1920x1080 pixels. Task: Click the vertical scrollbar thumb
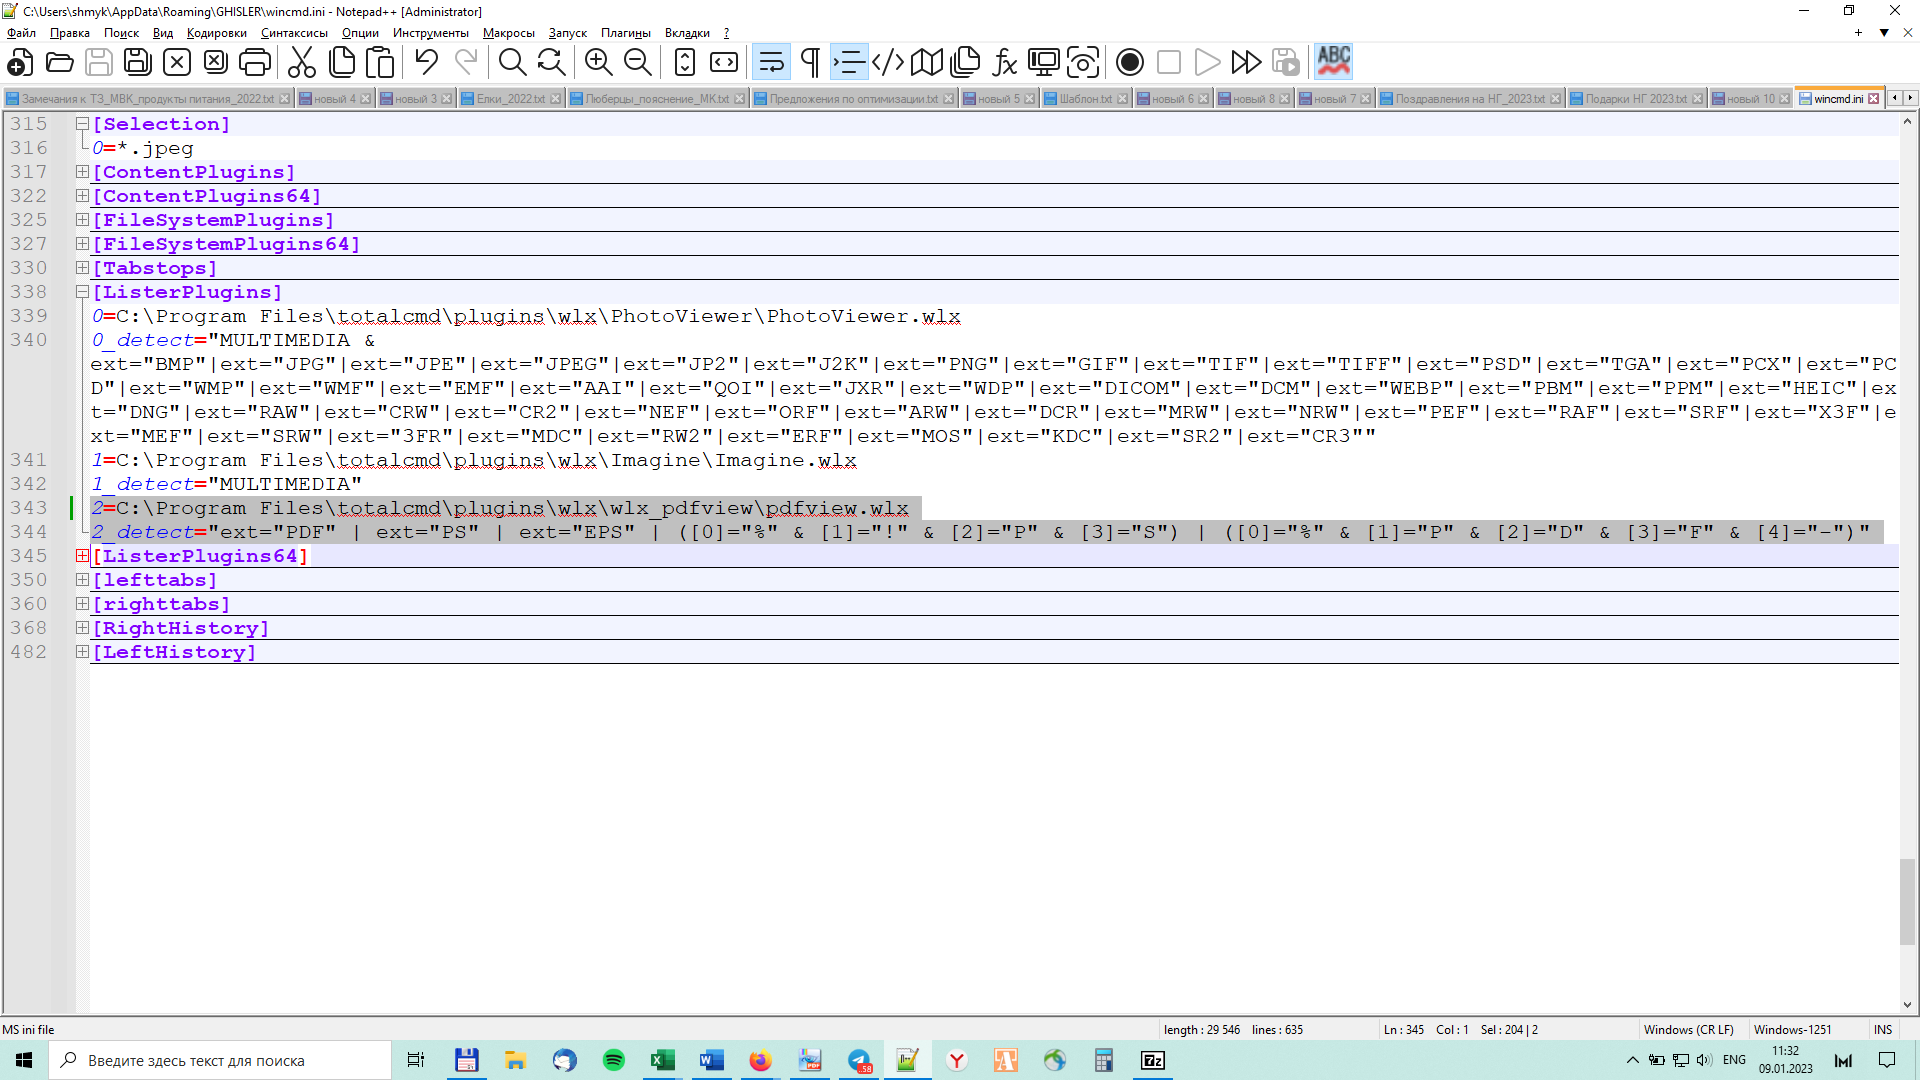(x=1907, y=900)
